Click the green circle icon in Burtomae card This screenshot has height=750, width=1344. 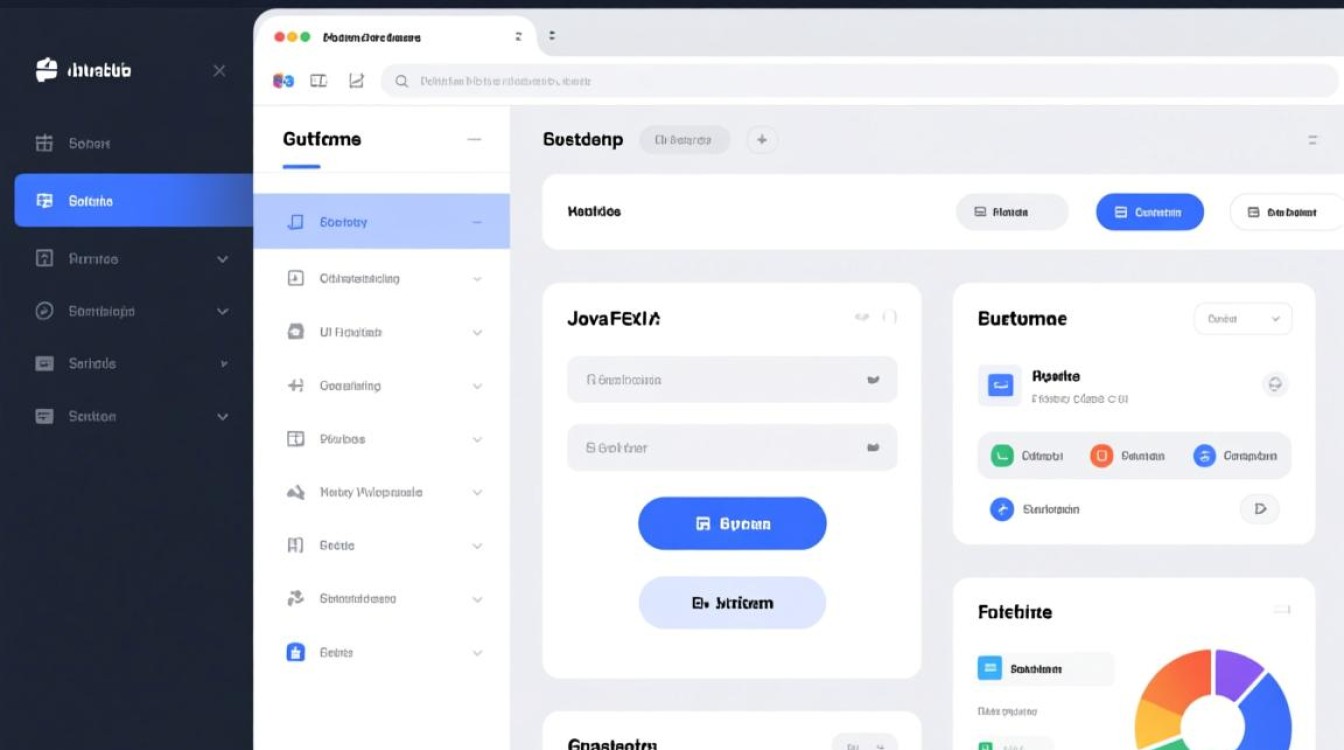point(1002,456)
